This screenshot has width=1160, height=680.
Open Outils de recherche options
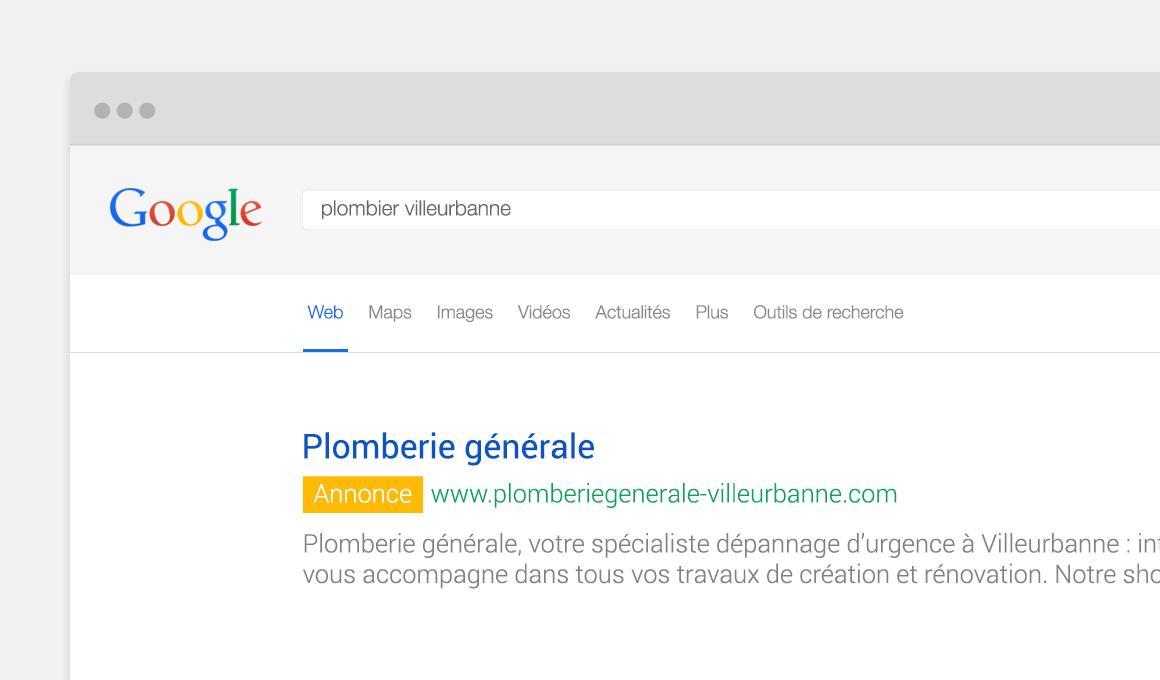point(828,312)
